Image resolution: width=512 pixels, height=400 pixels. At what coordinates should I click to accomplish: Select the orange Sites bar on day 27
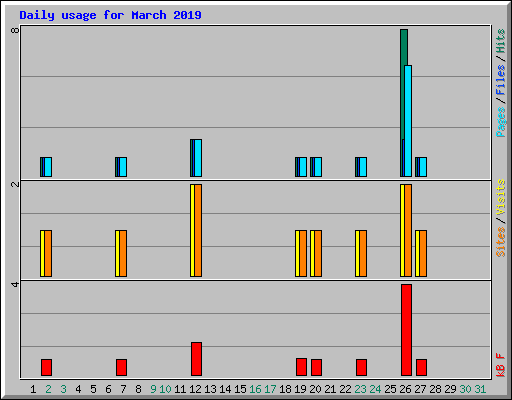(423, 253)
